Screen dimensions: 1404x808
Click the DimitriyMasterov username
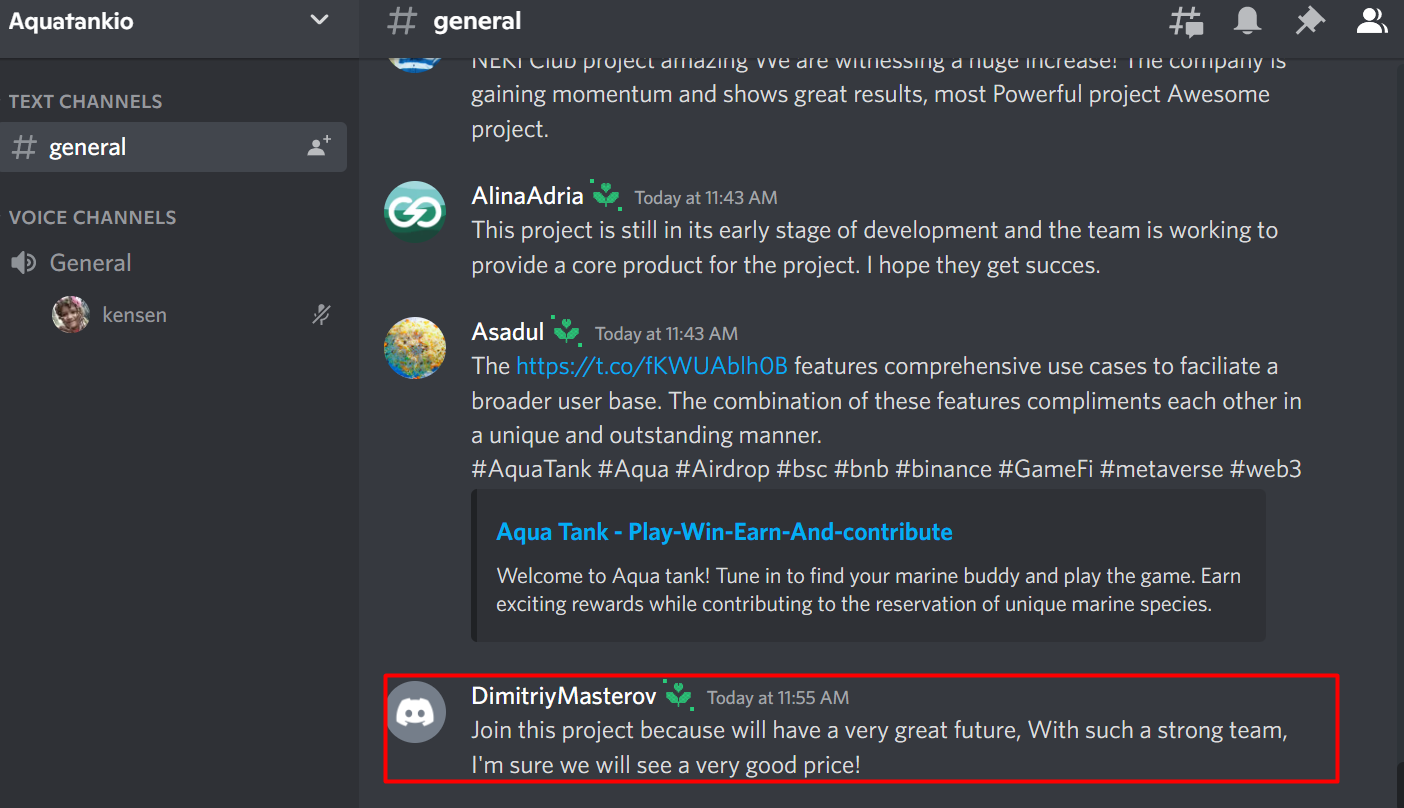click(x=564, y=697)
